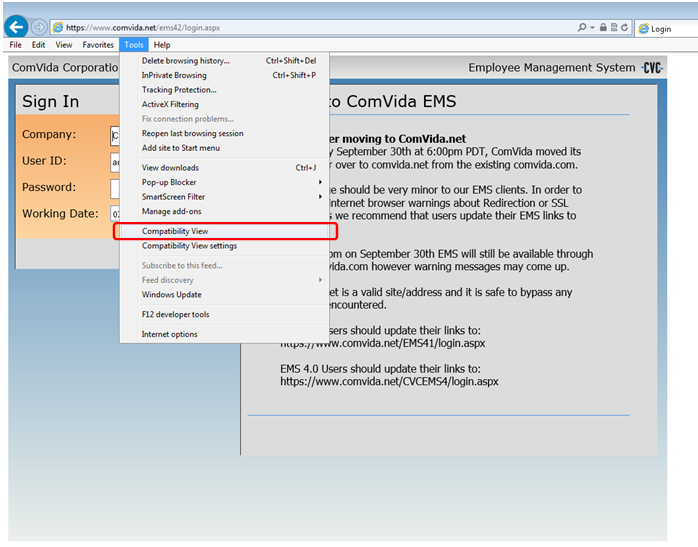698x547 pixels.
Task: Click the security lock icon in address bar
Action: tap(605, 28)
